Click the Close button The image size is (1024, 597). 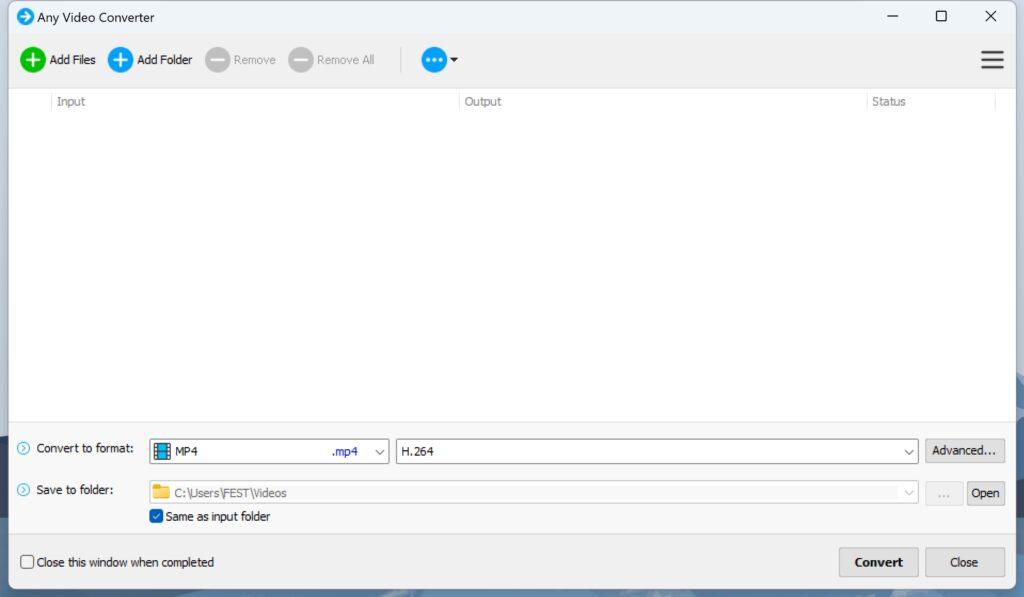pos(964,562)
